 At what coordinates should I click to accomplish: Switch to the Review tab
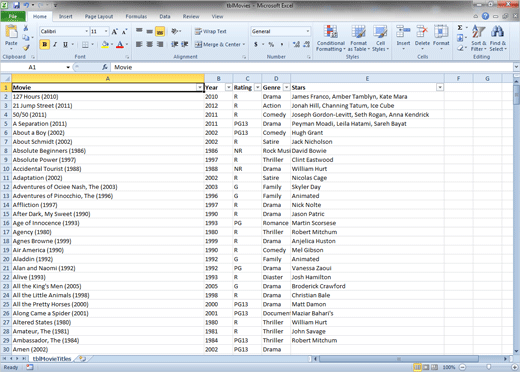[x=191, y=16]
